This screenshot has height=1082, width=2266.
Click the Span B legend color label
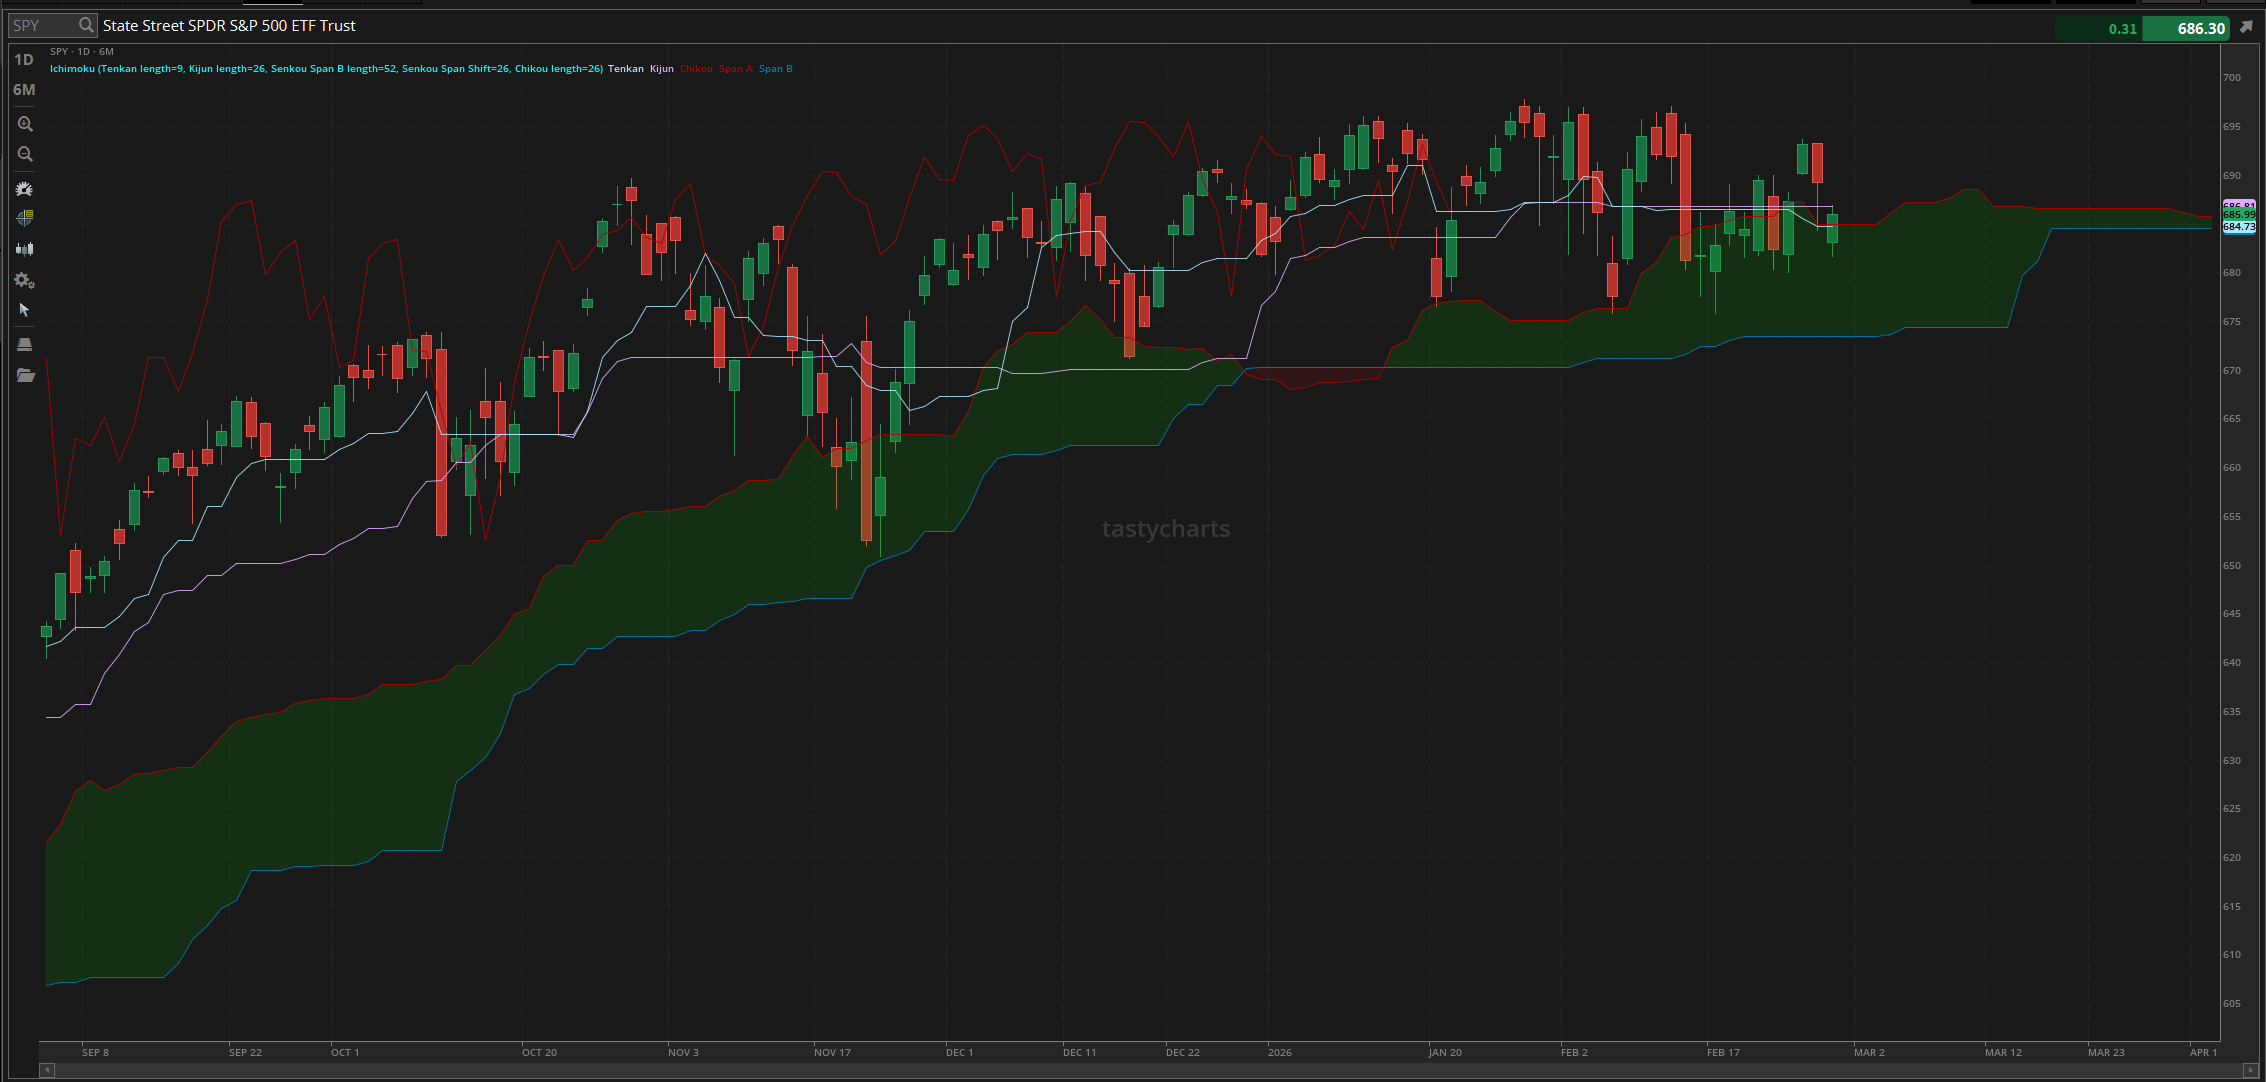click(775, 69)
